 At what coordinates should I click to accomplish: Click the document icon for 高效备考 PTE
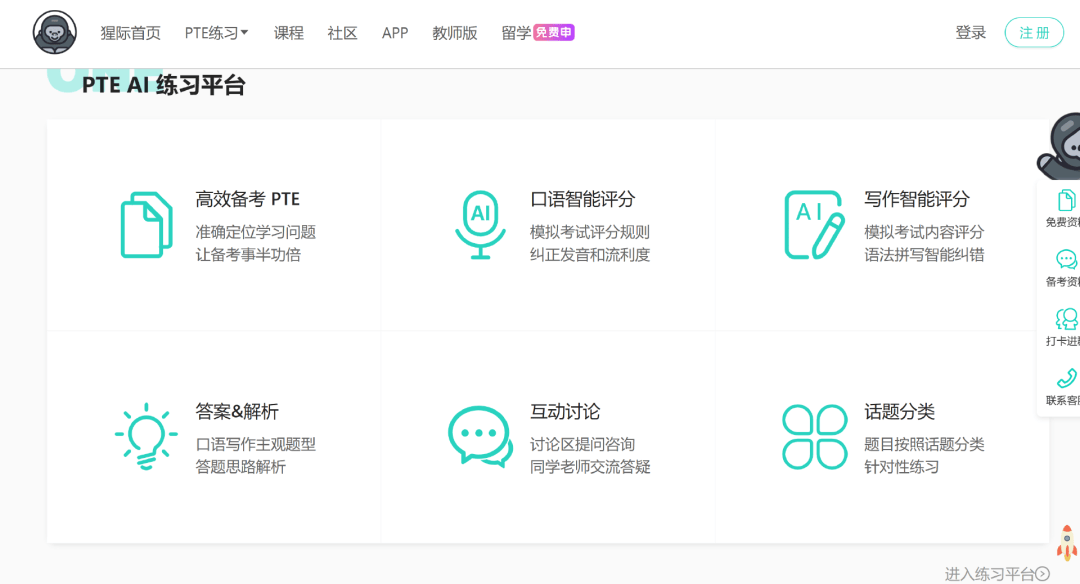pyautogui.click(x=146, y=225)
